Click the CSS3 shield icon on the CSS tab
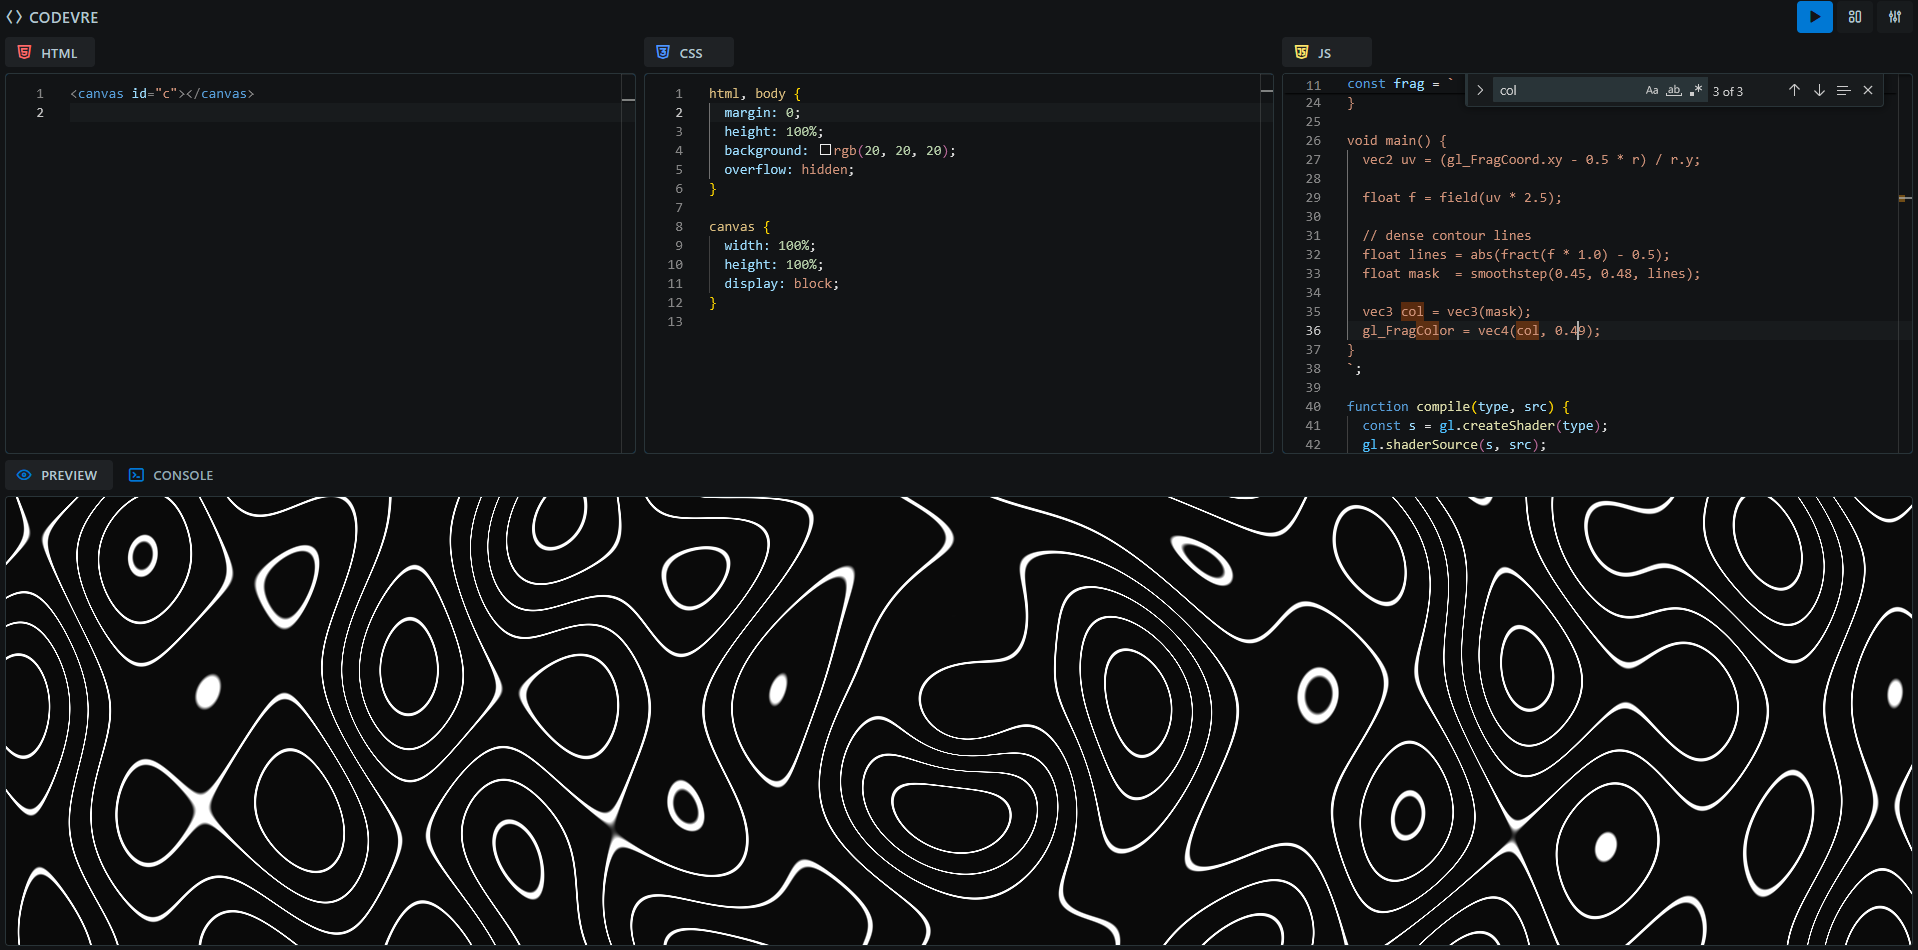The image size is (1918, 950). [x=663, y=52]
